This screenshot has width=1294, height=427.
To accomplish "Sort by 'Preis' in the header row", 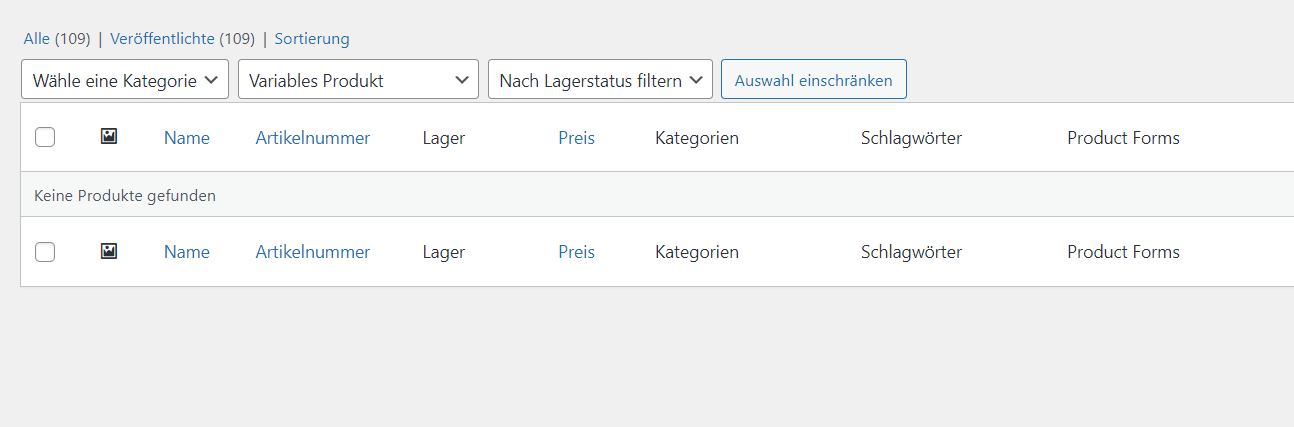I will (x=576, y=138).
